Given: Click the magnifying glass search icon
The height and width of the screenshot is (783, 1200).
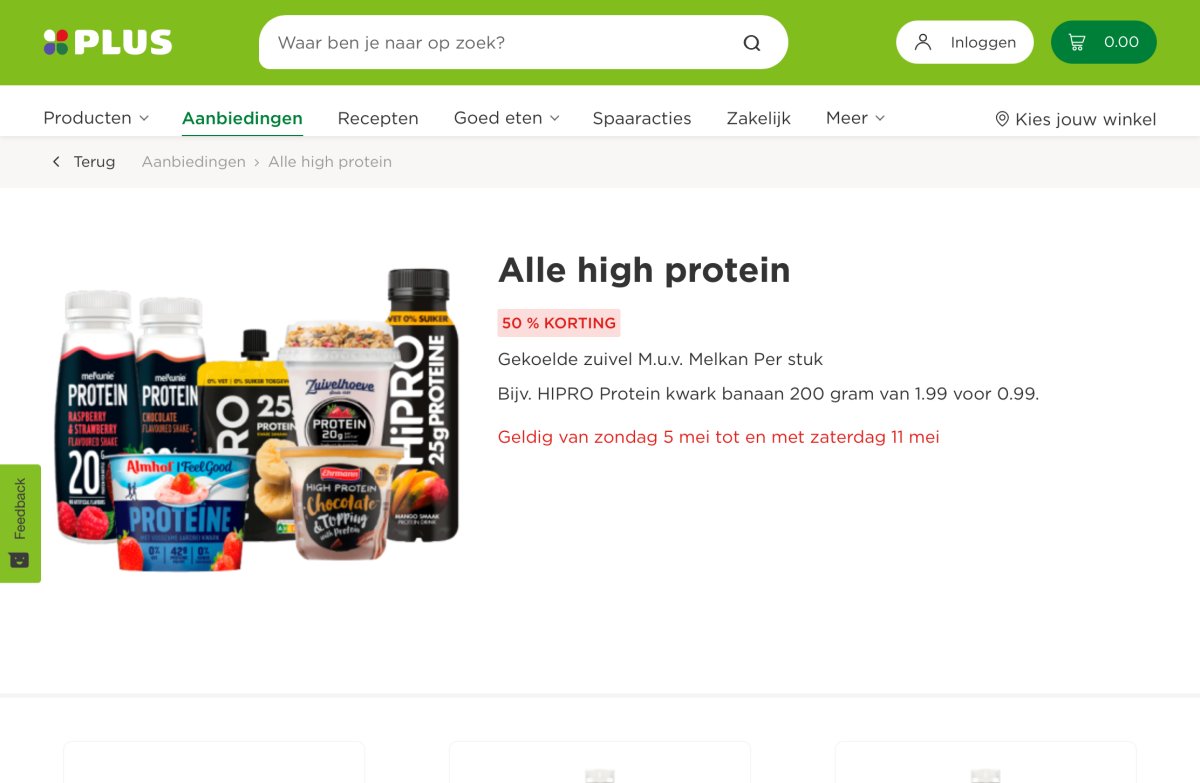Looking at the screenshot, I should [752, 43].
